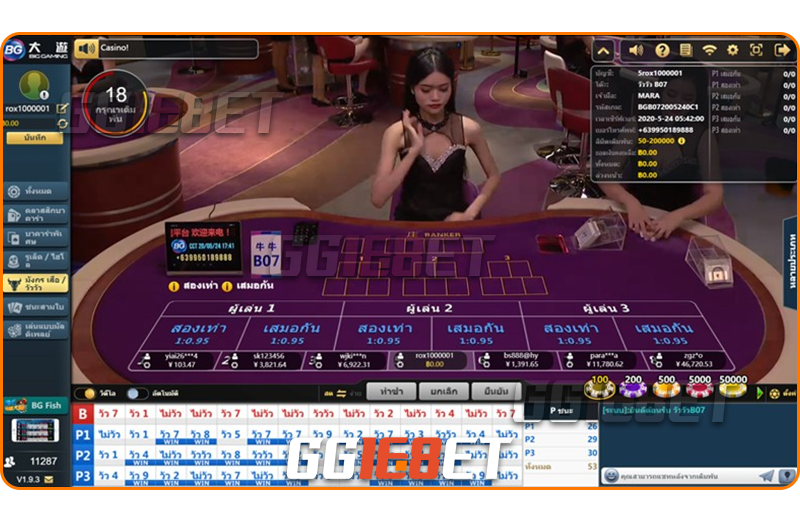Mute sound via the top-right speaker icon
The image size is (800, 522).
point(636,50)
